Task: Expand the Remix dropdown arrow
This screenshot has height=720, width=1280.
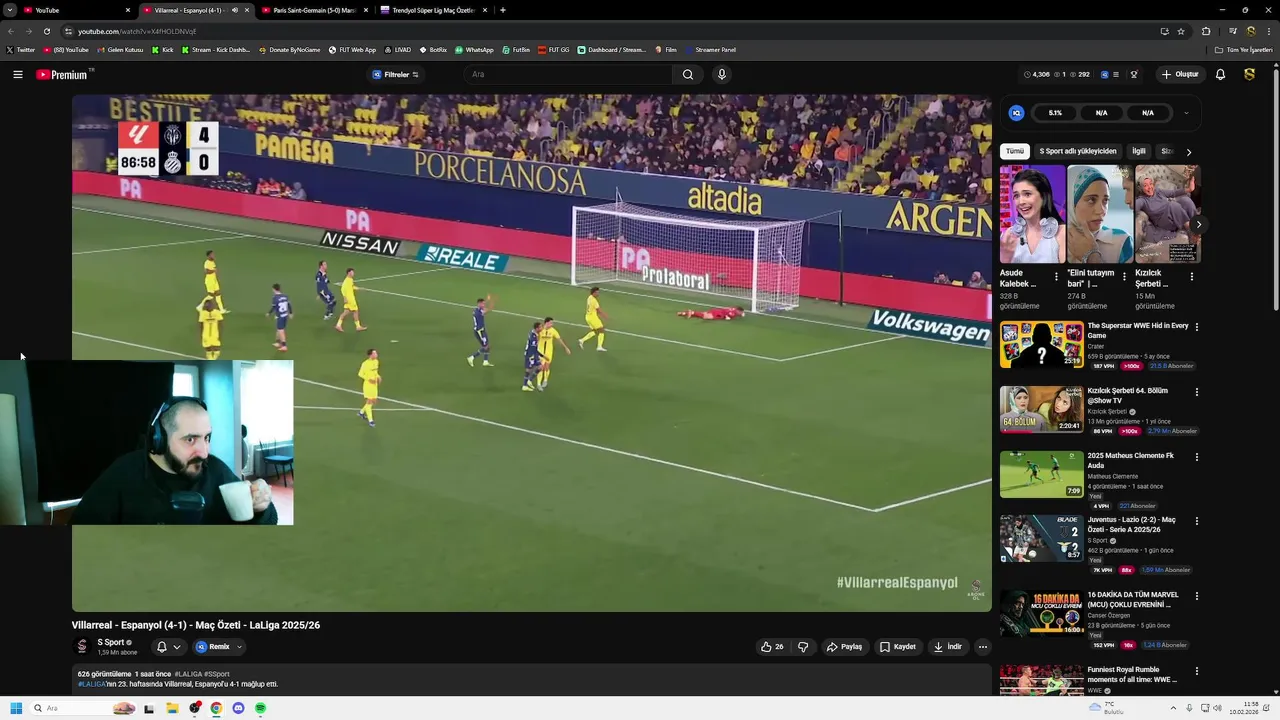Action: tap(239, 647)
